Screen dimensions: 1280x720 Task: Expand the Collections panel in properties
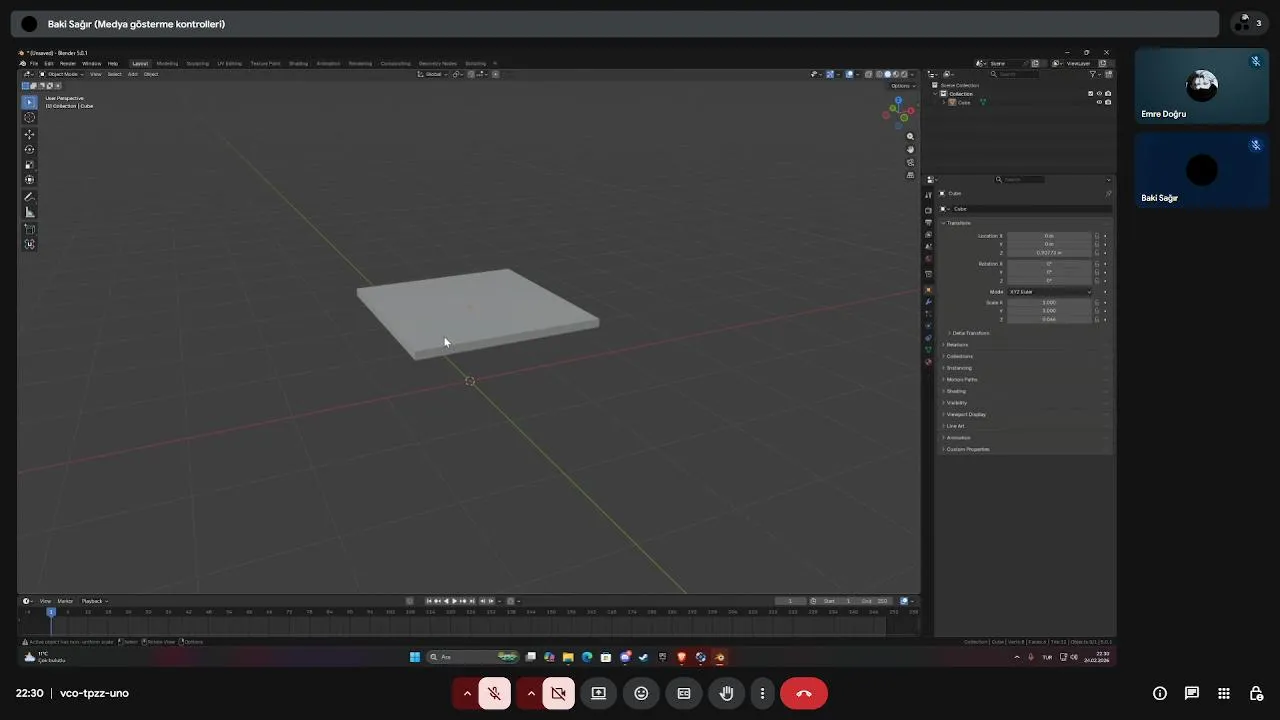click(x=957, y=356)
